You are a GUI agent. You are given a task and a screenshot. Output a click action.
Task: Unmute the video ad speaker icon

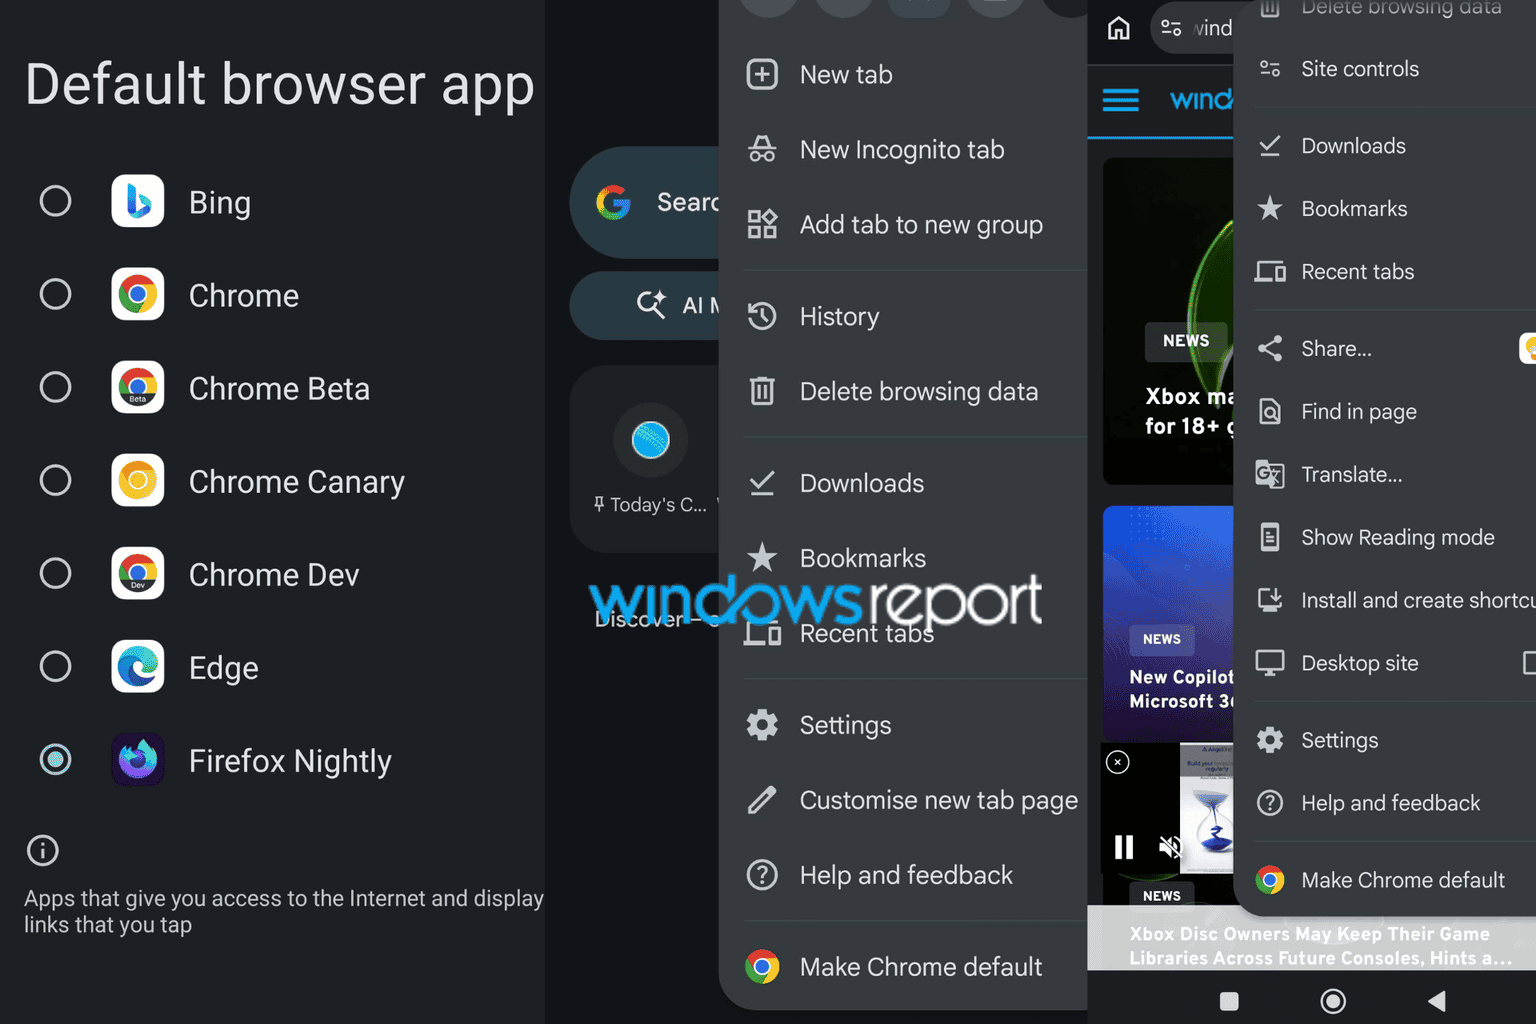click(x=1169, y=848)
